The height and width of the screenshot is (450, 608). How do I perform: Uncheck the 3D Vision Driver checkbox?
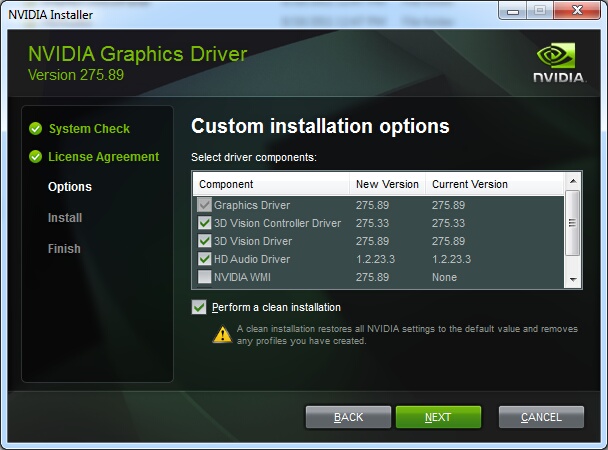tap(204, 241)
